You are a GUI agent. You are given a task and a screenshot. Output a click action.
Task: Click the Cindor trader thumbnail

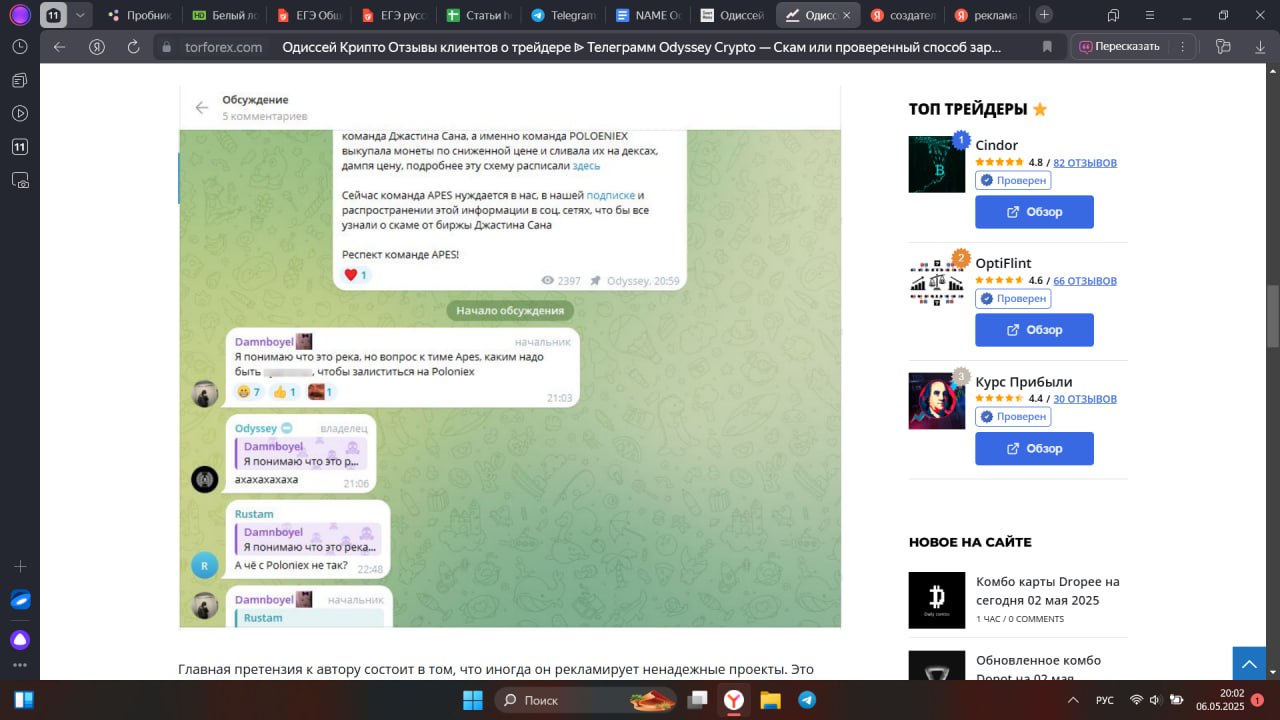point(936,164)
